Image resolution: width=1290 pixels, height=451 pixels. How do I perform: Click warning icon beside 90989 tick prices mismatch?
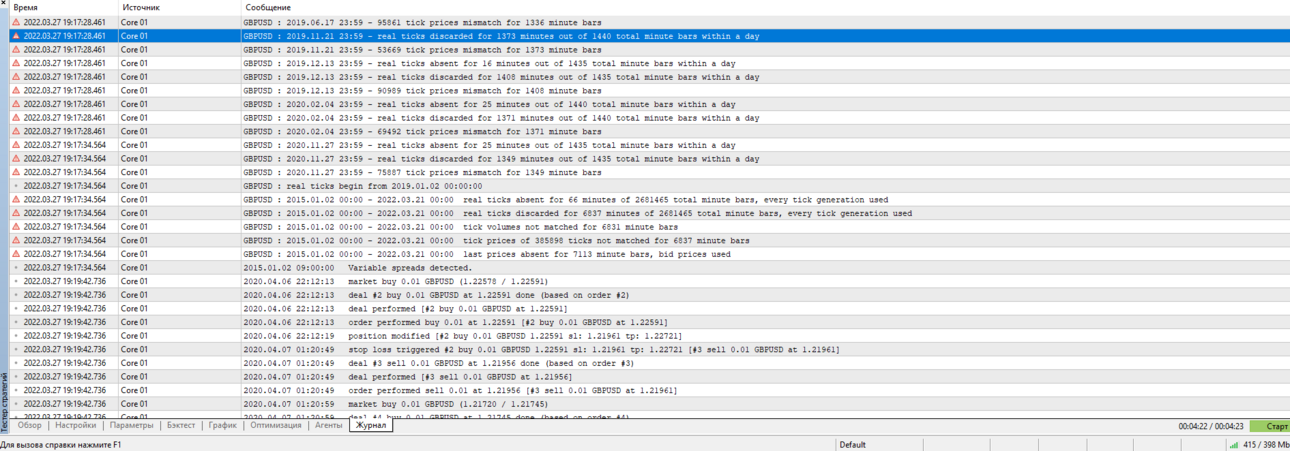click(x=16, y=90)
